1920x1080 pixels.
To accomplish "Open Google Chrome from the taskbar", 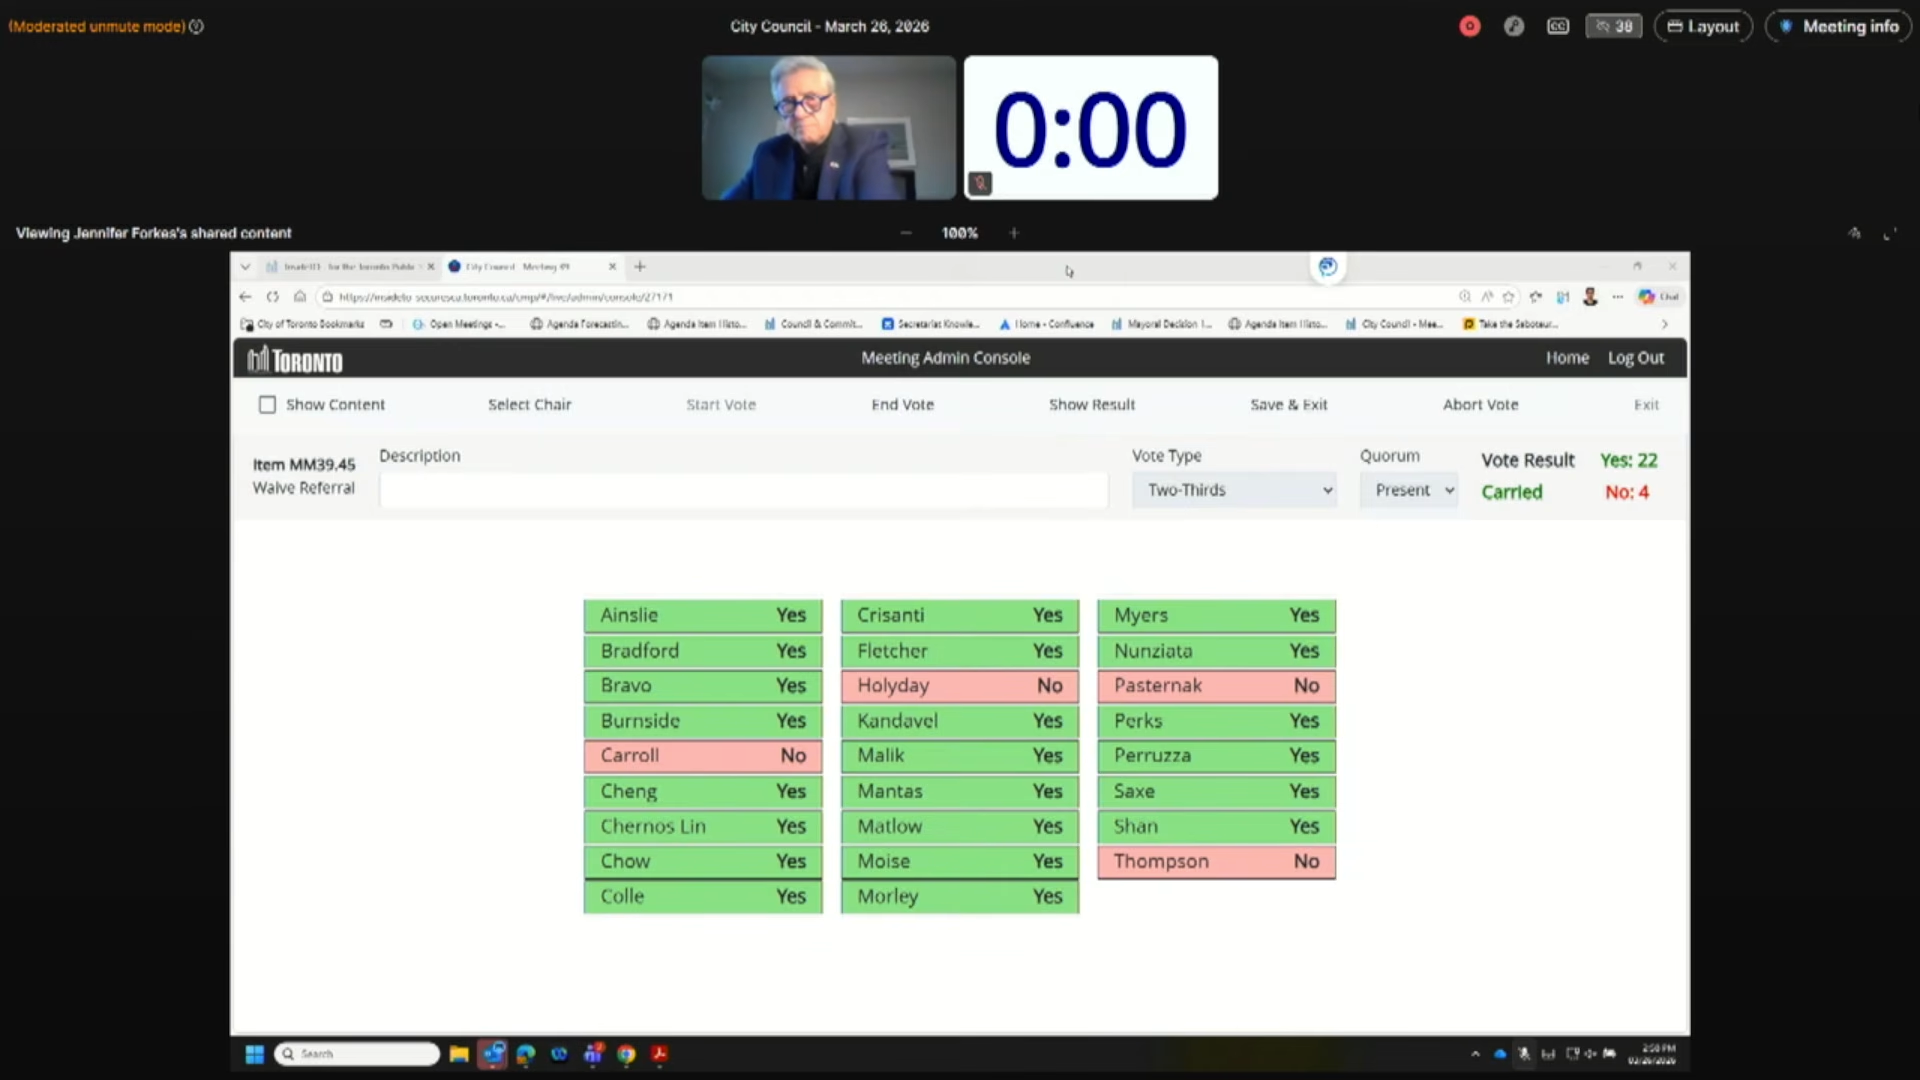I will coord(626,1054).
